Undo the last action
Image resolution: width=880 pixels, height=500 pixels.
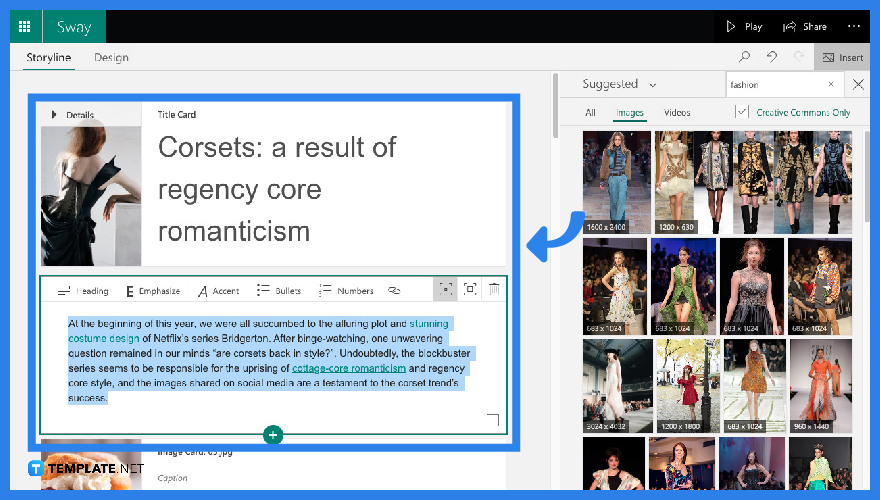[772, 57]
